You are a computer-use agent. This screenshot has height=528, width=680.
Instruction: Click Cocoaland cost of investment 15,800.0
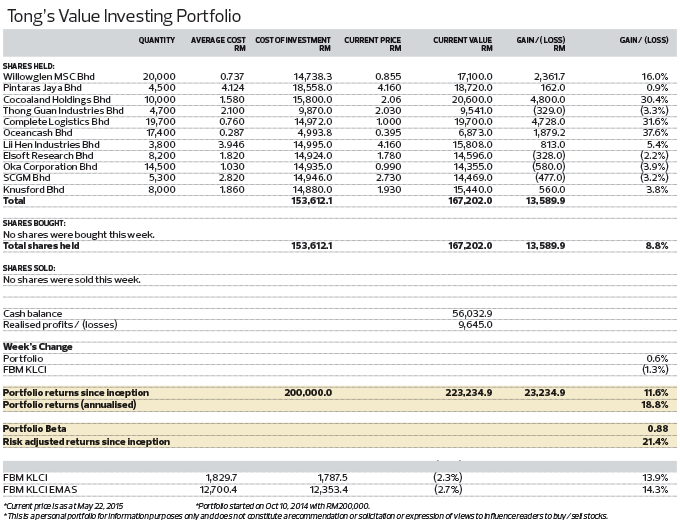tap(312, 100)
